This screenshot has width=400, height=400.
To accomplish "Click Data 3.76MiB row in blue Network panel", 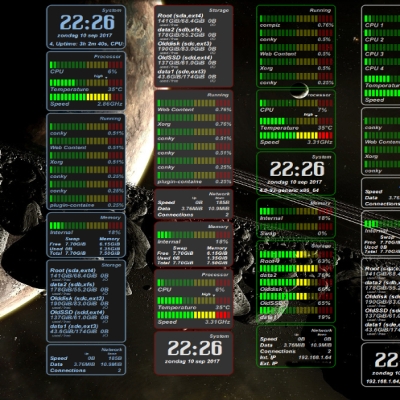I will pos(86,364).
